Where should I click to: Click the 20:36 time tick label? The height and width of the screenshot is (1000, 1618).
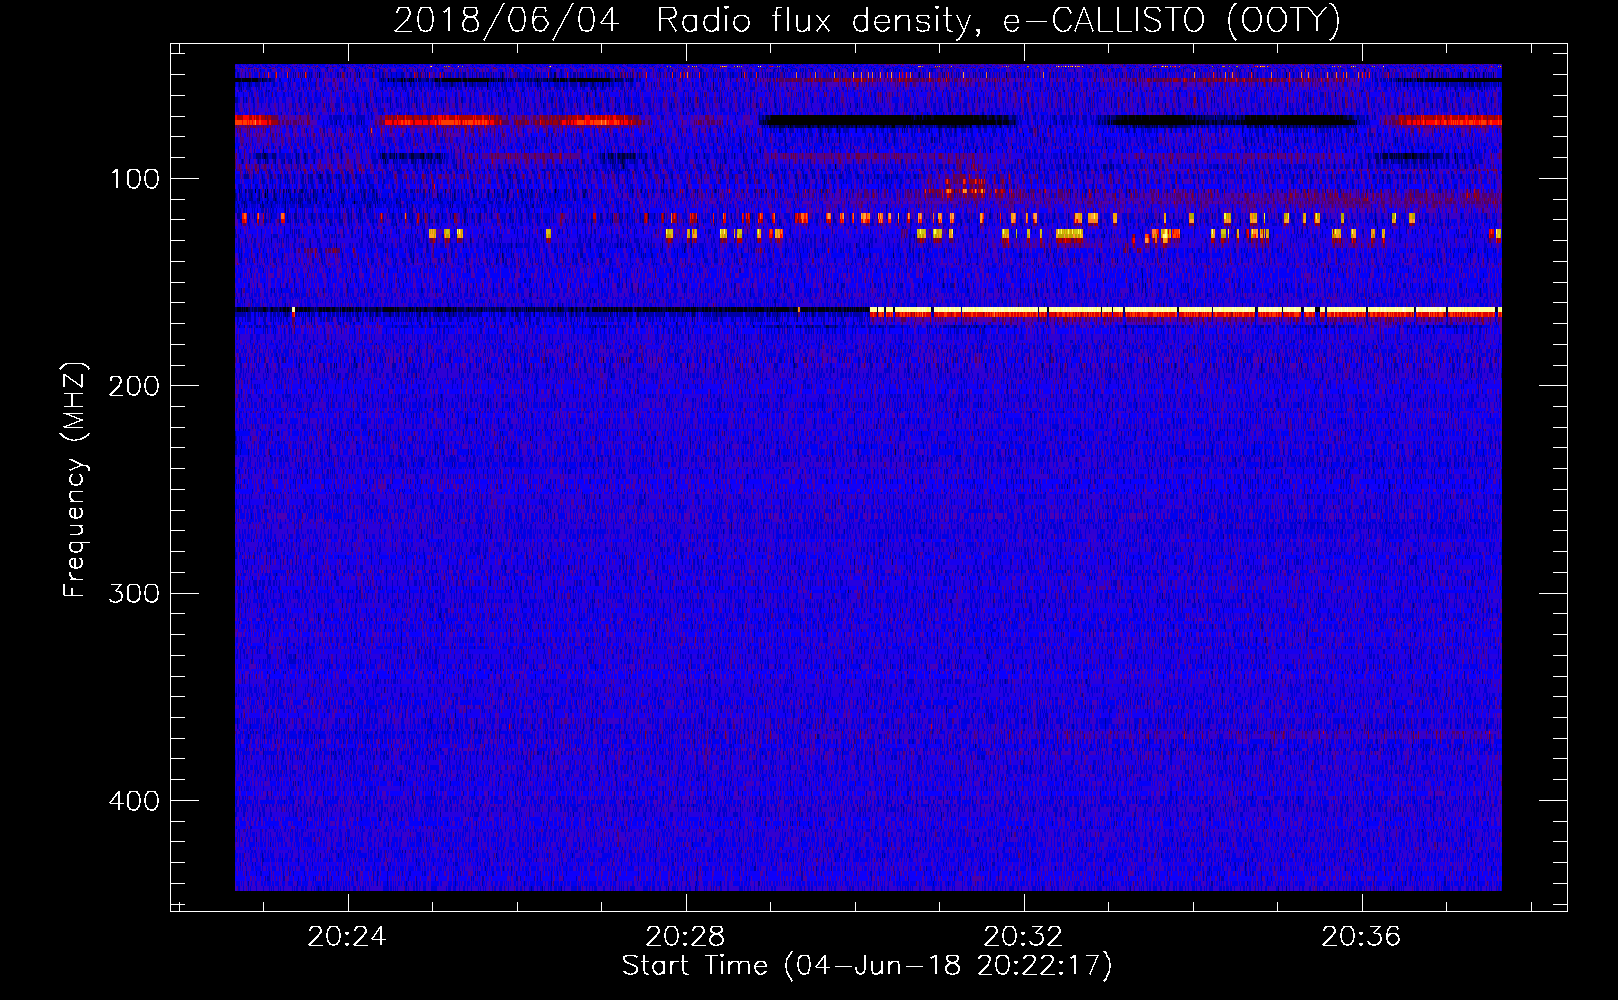1361,937
